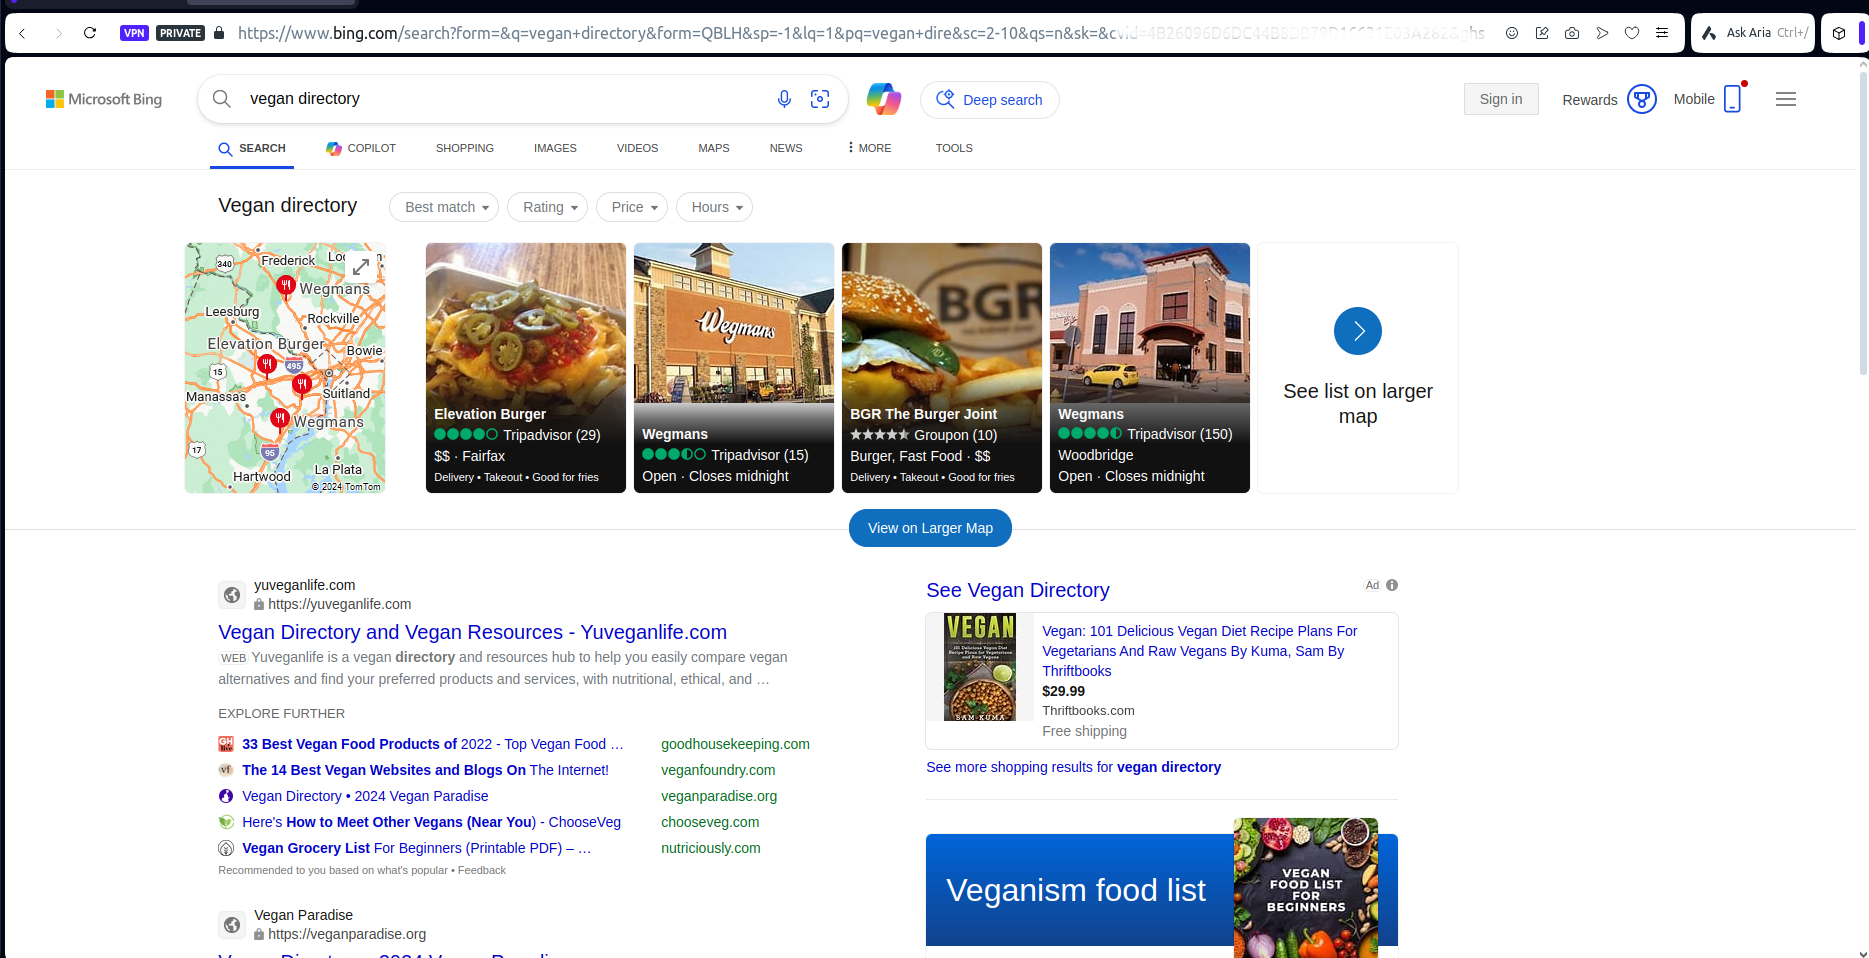The image size is (1869, 958).
Task: Open the Price dropdown filter
Action: click(x=632, y=207)
